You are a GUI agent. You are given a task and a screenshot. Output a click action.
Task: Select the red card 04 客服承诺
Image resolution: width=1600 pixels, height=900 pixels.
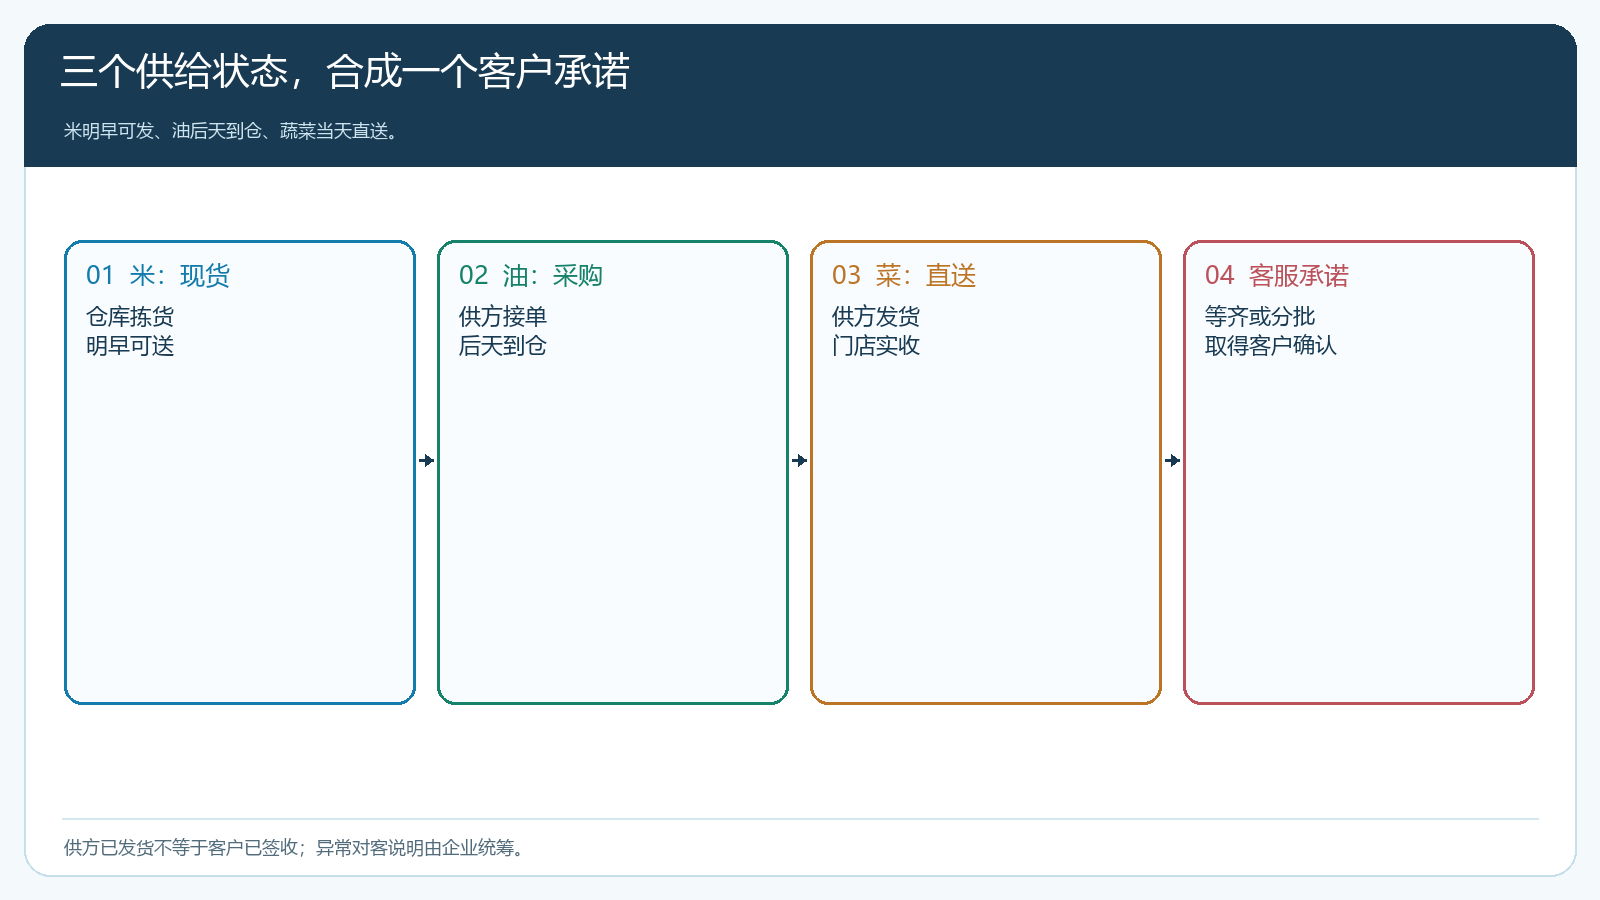click(1359, 472)
